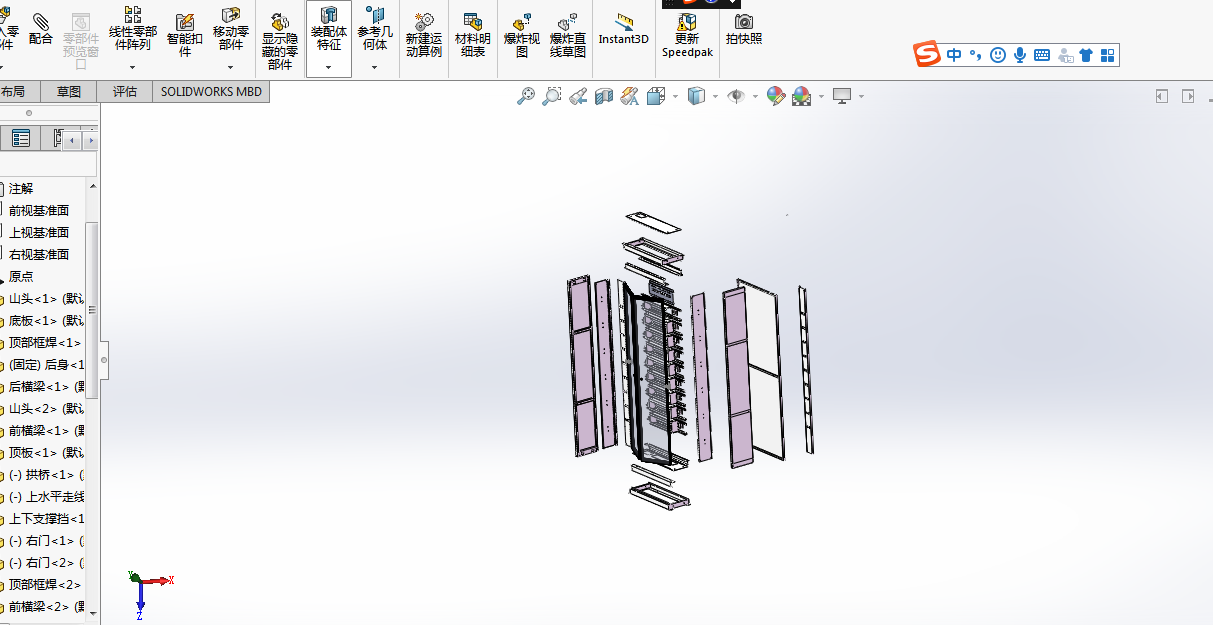Click left arrow of panel tab scroller
Screen dimensions: 1213x625
tap(72, 140)
